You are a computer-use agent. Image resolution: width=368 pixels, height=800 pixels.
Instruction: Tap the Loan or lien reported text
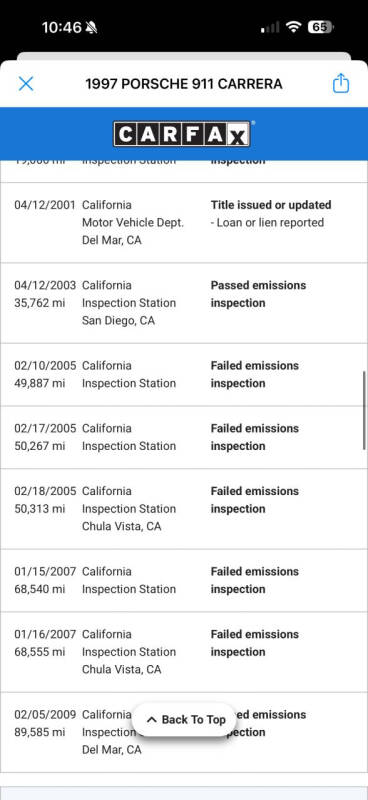pyautogui.click(x=267, y=222)
